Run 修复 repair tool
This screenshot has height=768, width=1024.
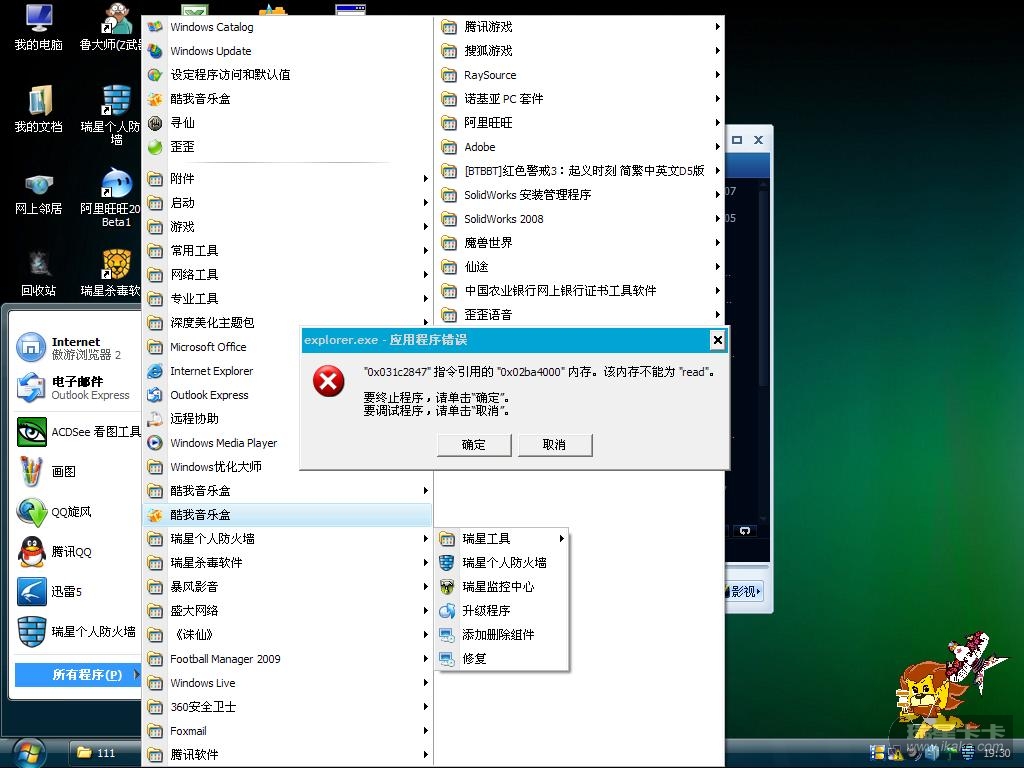pyautogui.click(x=502, y=659)
